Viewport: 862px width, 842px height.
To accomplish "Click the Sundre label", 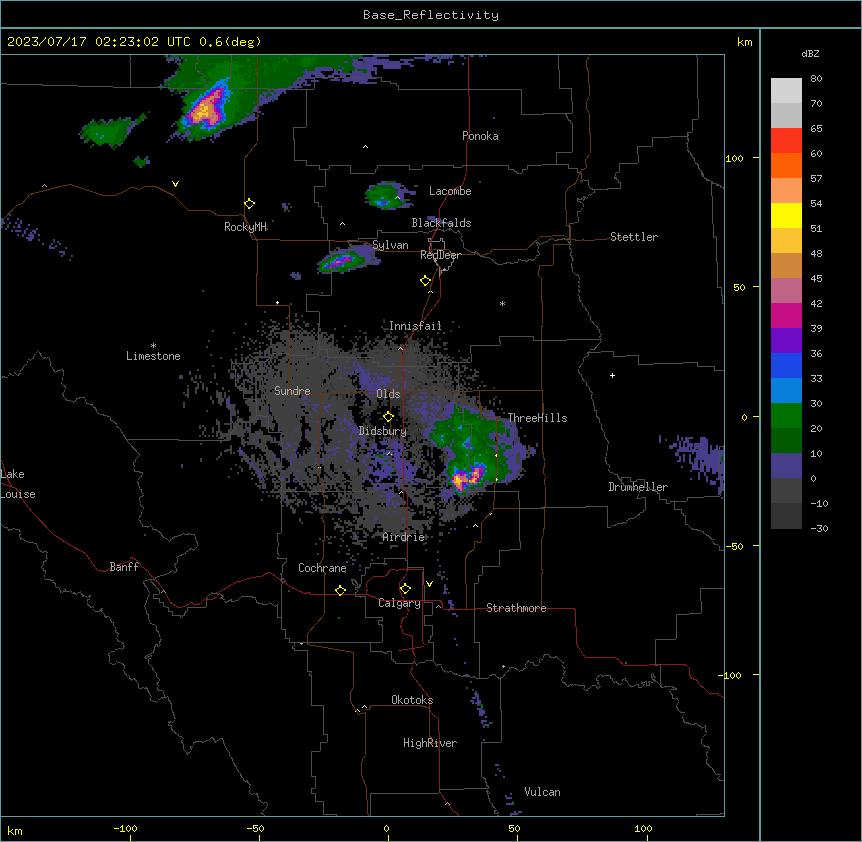I will tap(292, 391).
